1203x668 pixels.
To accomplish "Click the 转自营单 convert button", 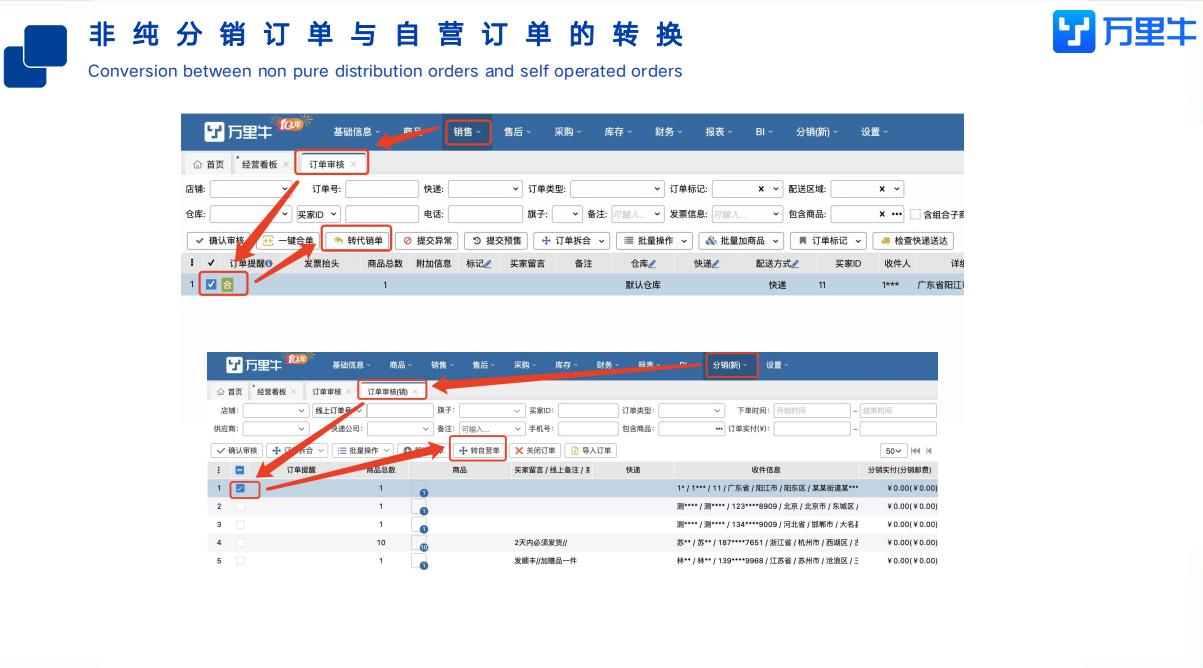I will coord(478,450).
